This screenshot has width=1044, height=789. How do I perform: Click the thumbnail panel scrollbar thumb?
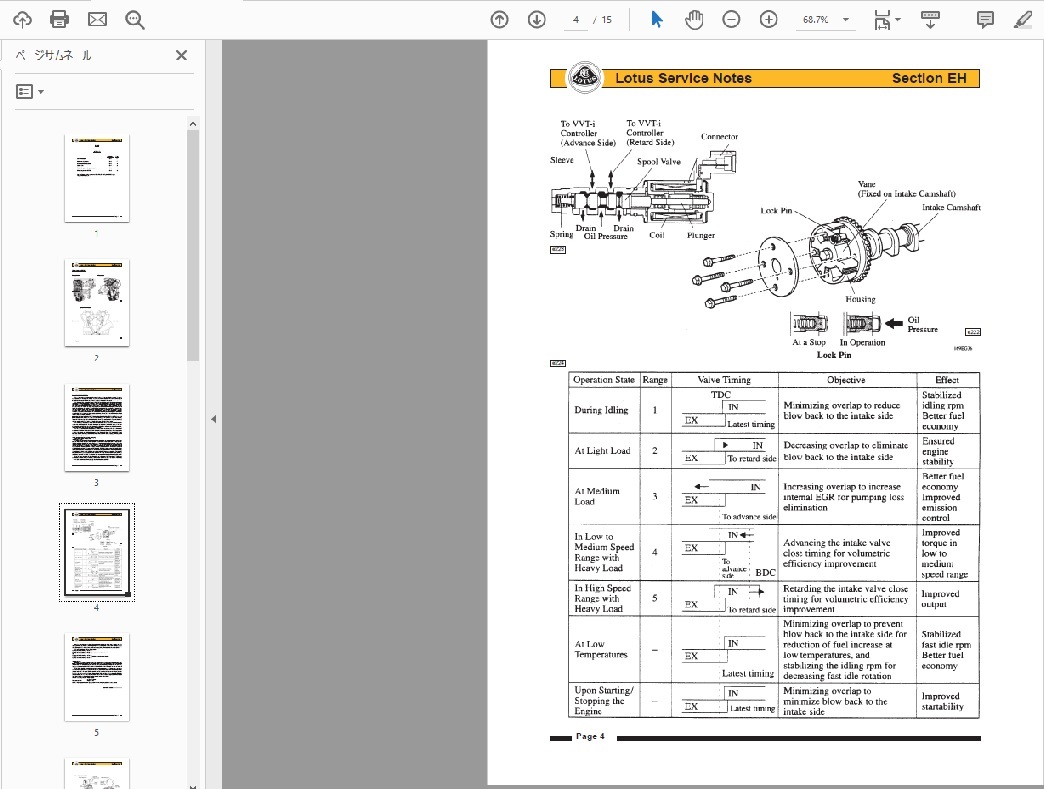(193, 245)
